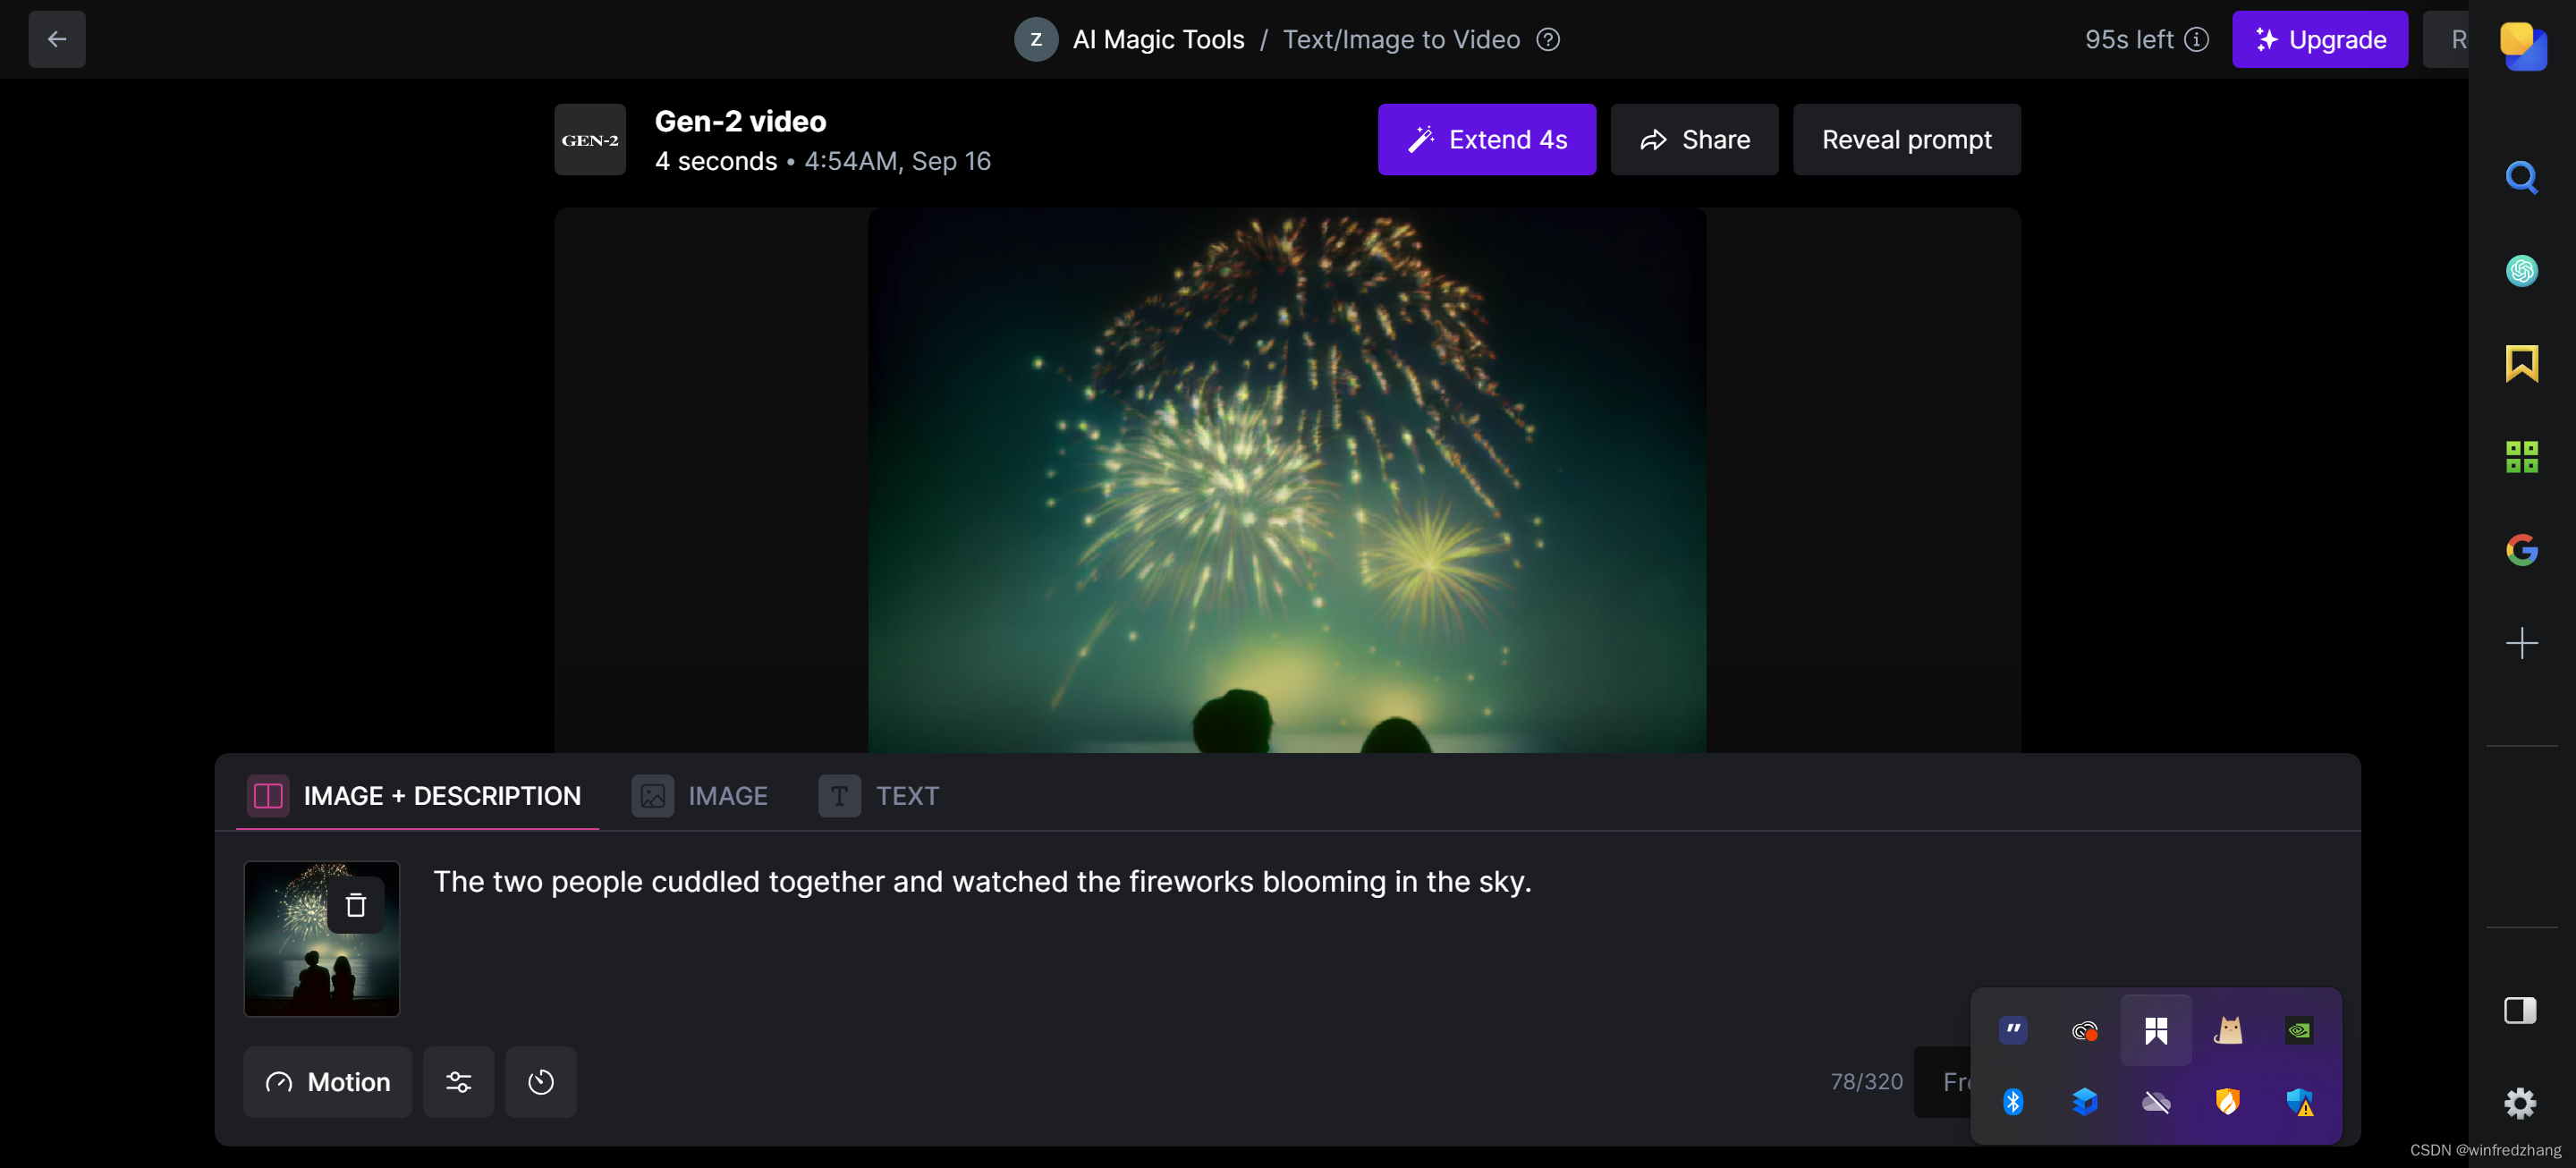2576x1168 pixels.
Task: Switch to the TEXT tab
Action: pyautogui.click(x=879, y=796)
